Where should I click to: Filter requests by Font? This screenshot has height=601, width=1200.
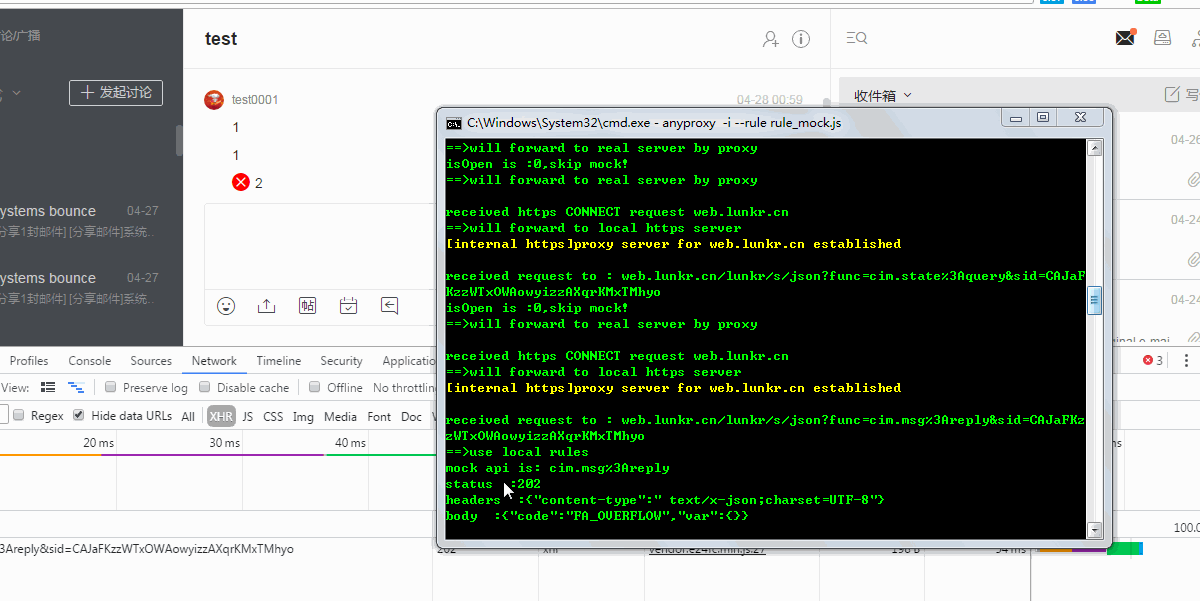click(x=379, y=416)
